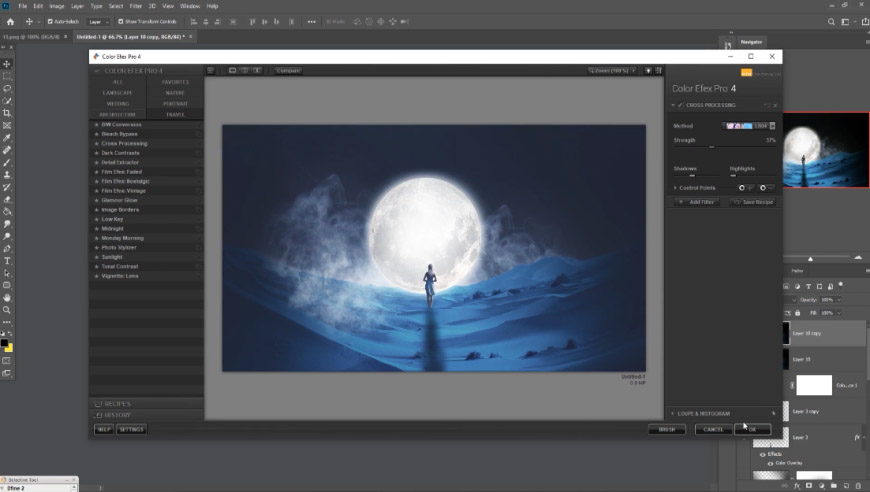Screen dimensions: 870x492
Task: Toggle favorite star for Bleach Bypass
Action: click(x=97, y=134)
